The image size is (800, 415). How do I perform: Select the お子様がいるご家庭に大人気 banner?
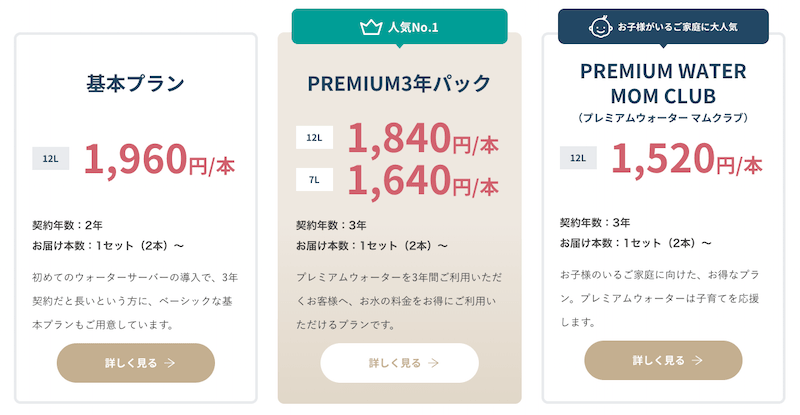pos(663,27)
